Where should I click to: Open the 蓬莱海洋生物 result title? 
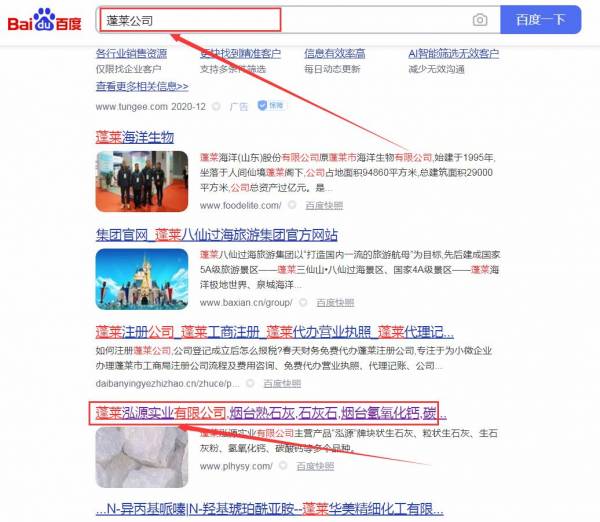point(134,136)
